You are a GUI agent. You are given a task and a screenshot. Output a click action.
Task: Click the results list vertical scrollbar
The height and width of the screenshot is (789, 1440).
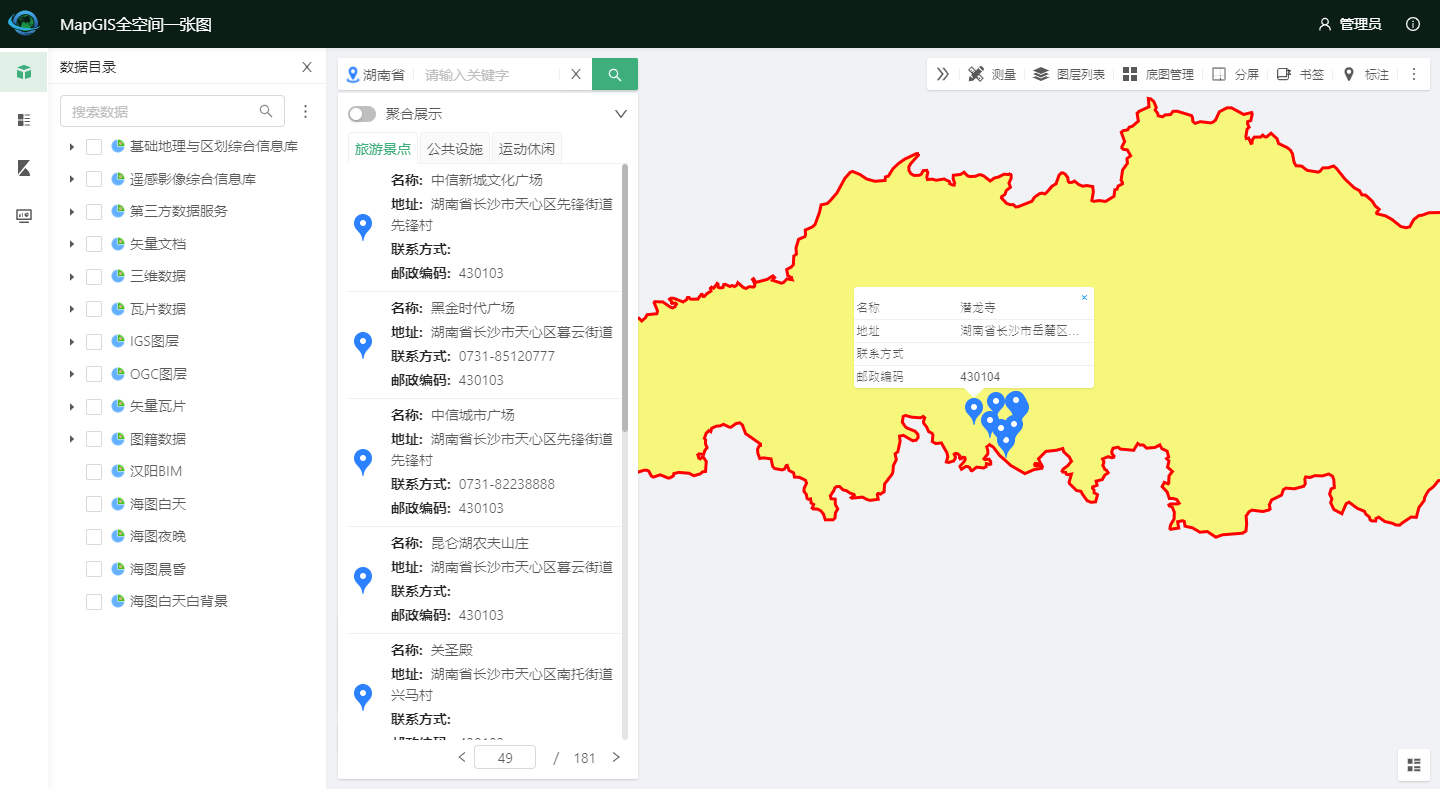625,298
